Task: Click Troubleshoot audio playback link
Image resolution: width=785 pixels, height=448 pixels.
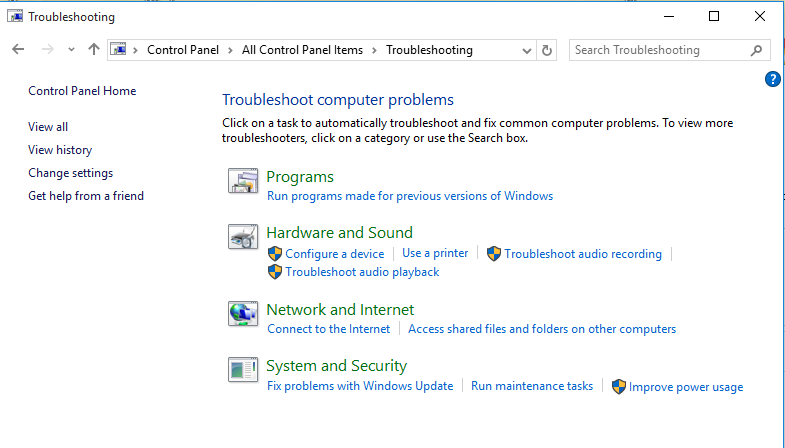Action: 362,272
